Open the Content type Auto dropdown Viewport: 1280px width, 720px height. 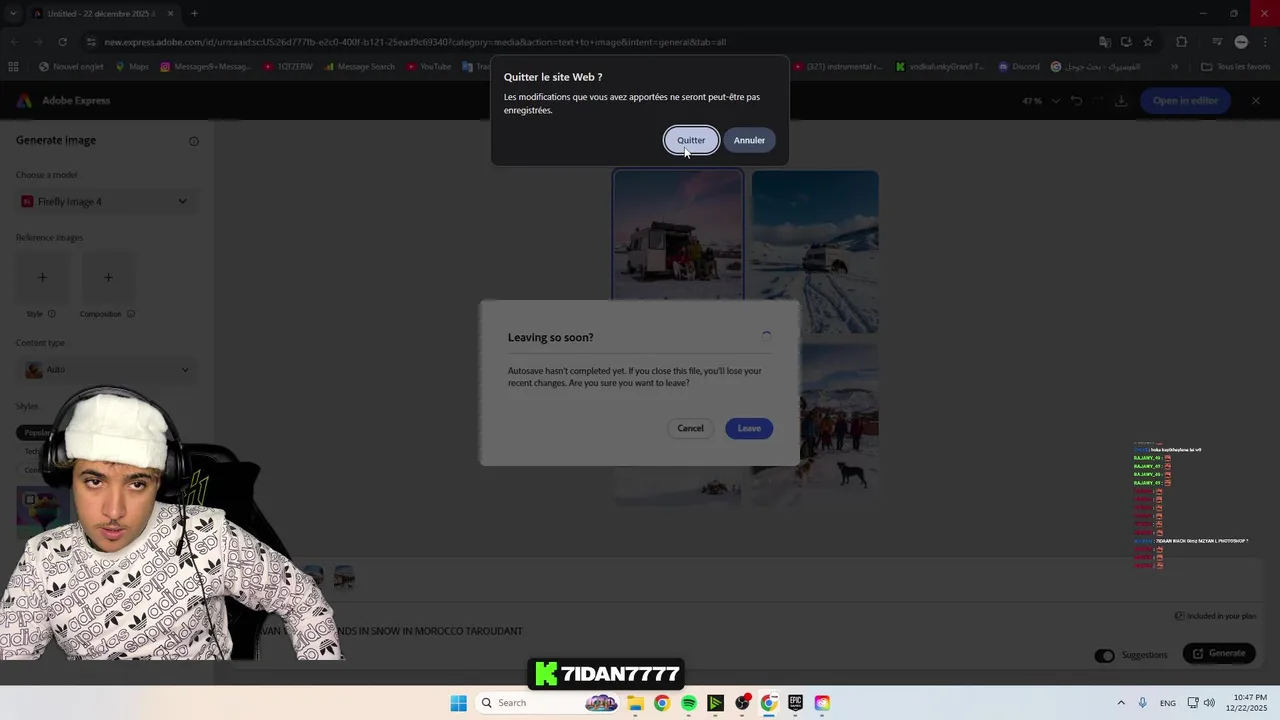[107, 370]
